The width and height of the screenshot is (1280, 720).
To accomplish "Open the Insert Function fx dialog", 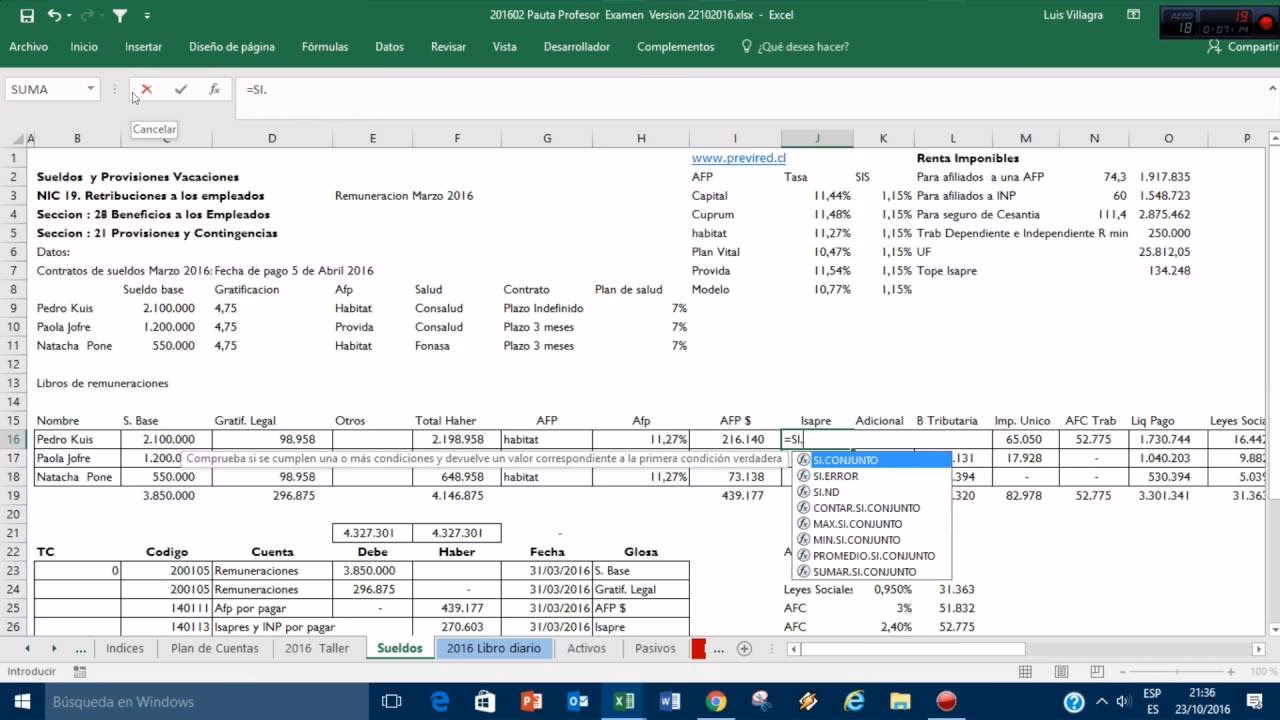I will click(x=214, y=89).
